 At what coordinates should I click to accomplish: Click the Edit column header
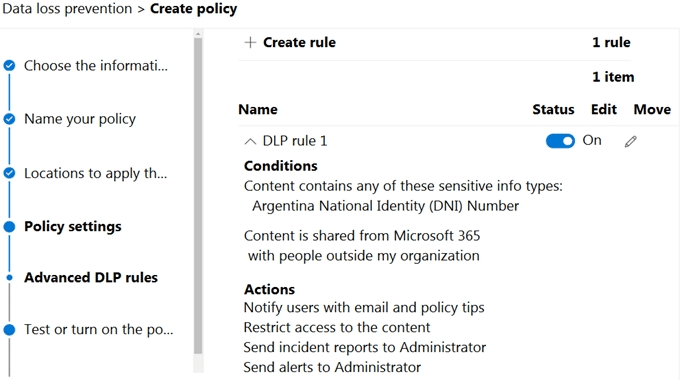(x=604, y=110)
